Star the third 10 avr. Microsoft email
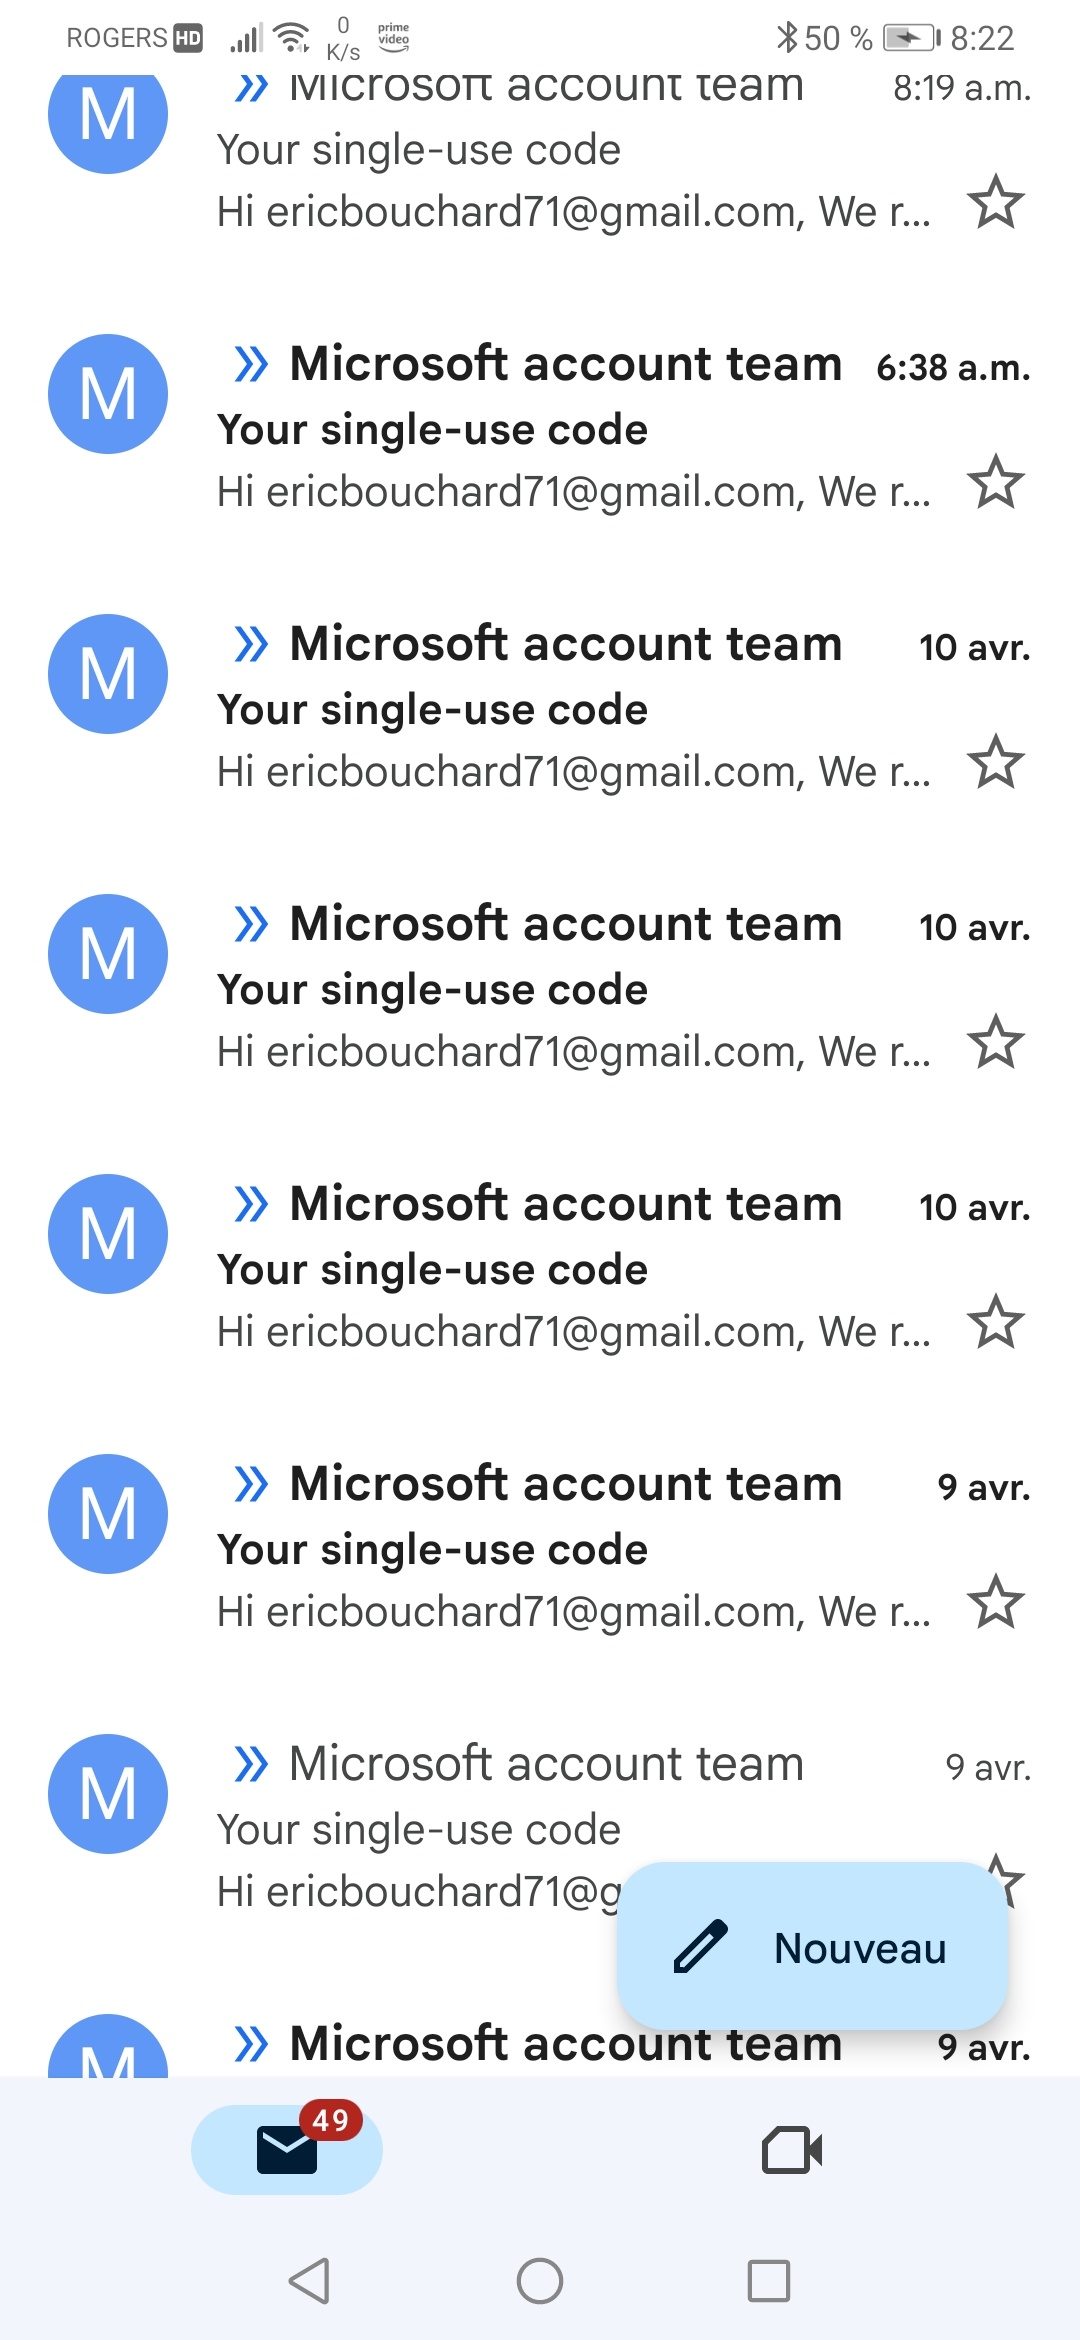The width and height of the screenshot is (1080, 2340). click(x=996, y=1322)
